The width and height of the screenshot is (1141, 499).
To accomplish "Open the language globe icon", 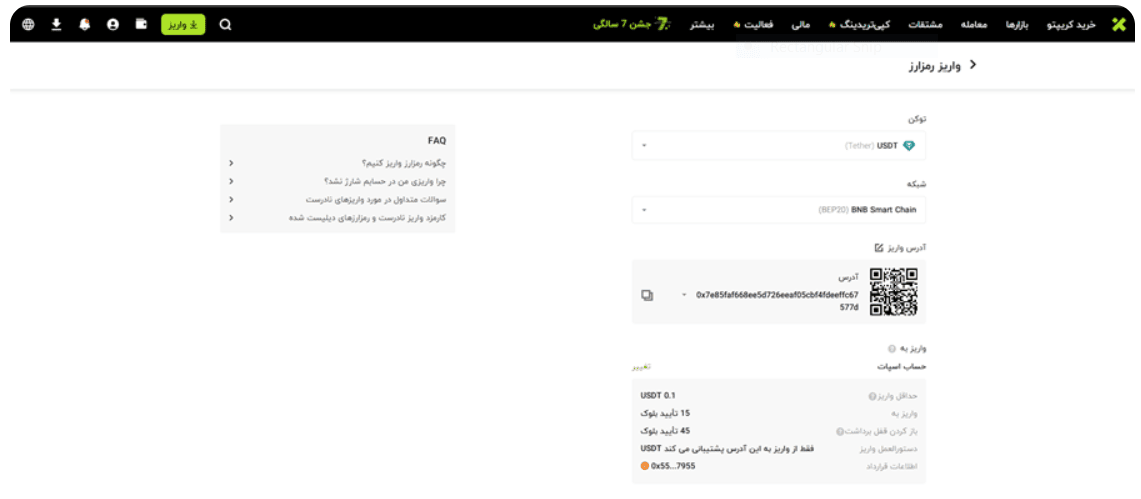I will pyautogui.click(x=28, y=25).
